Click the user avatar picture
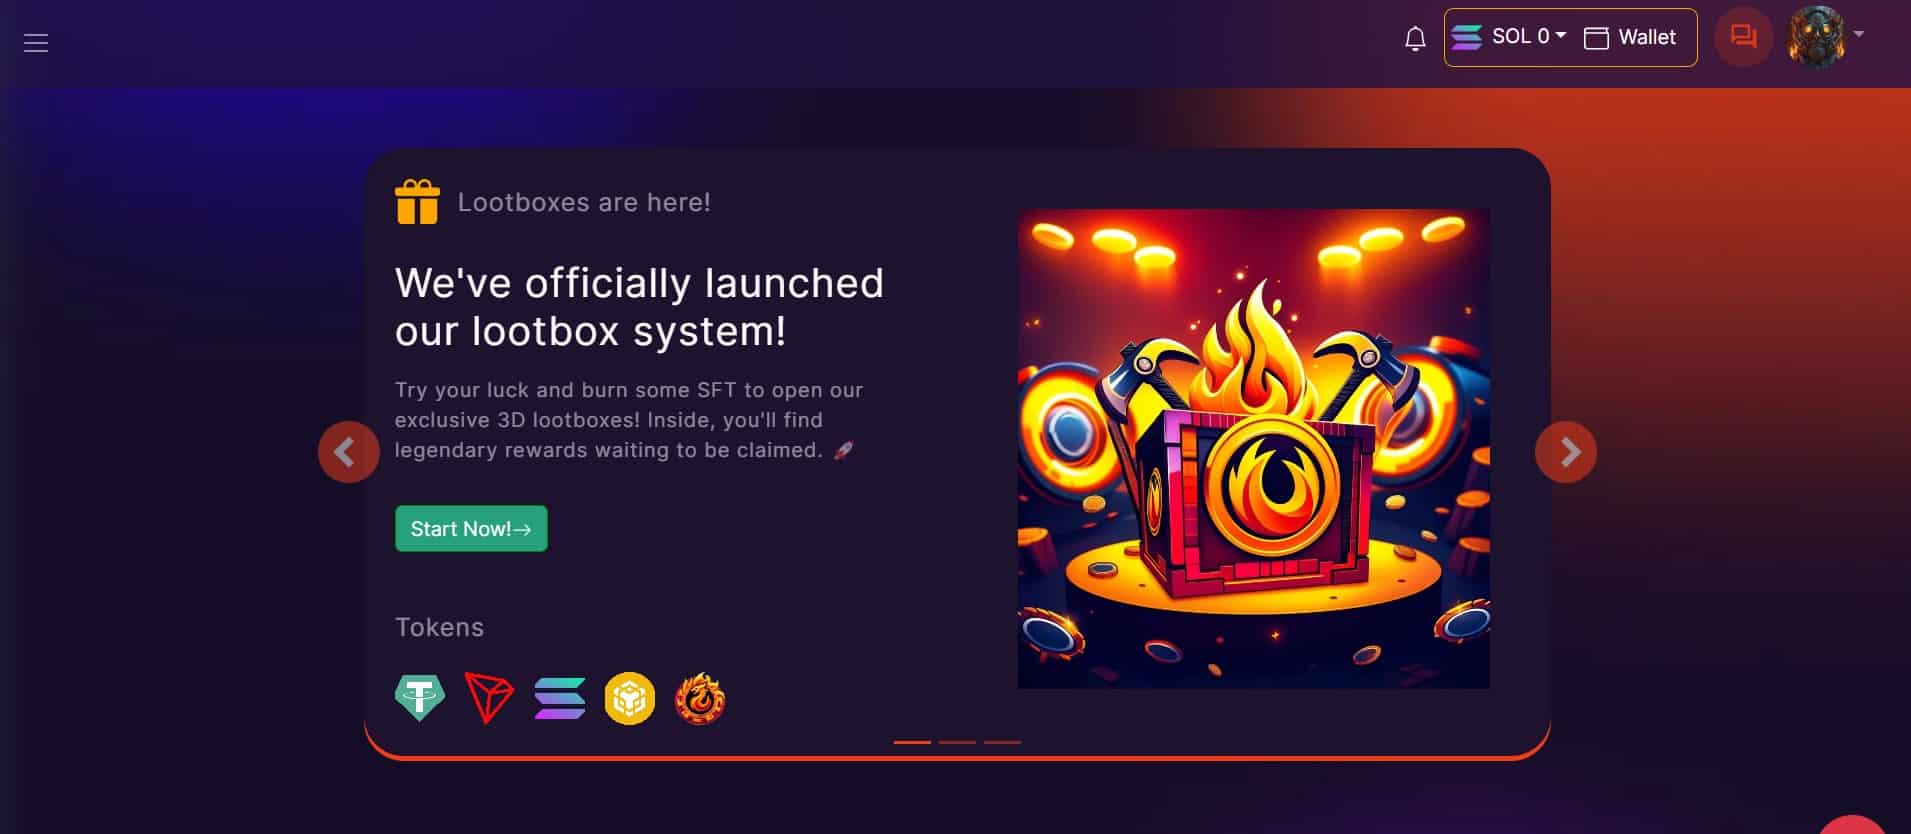1911x834 pixels. pos(1816,38)
